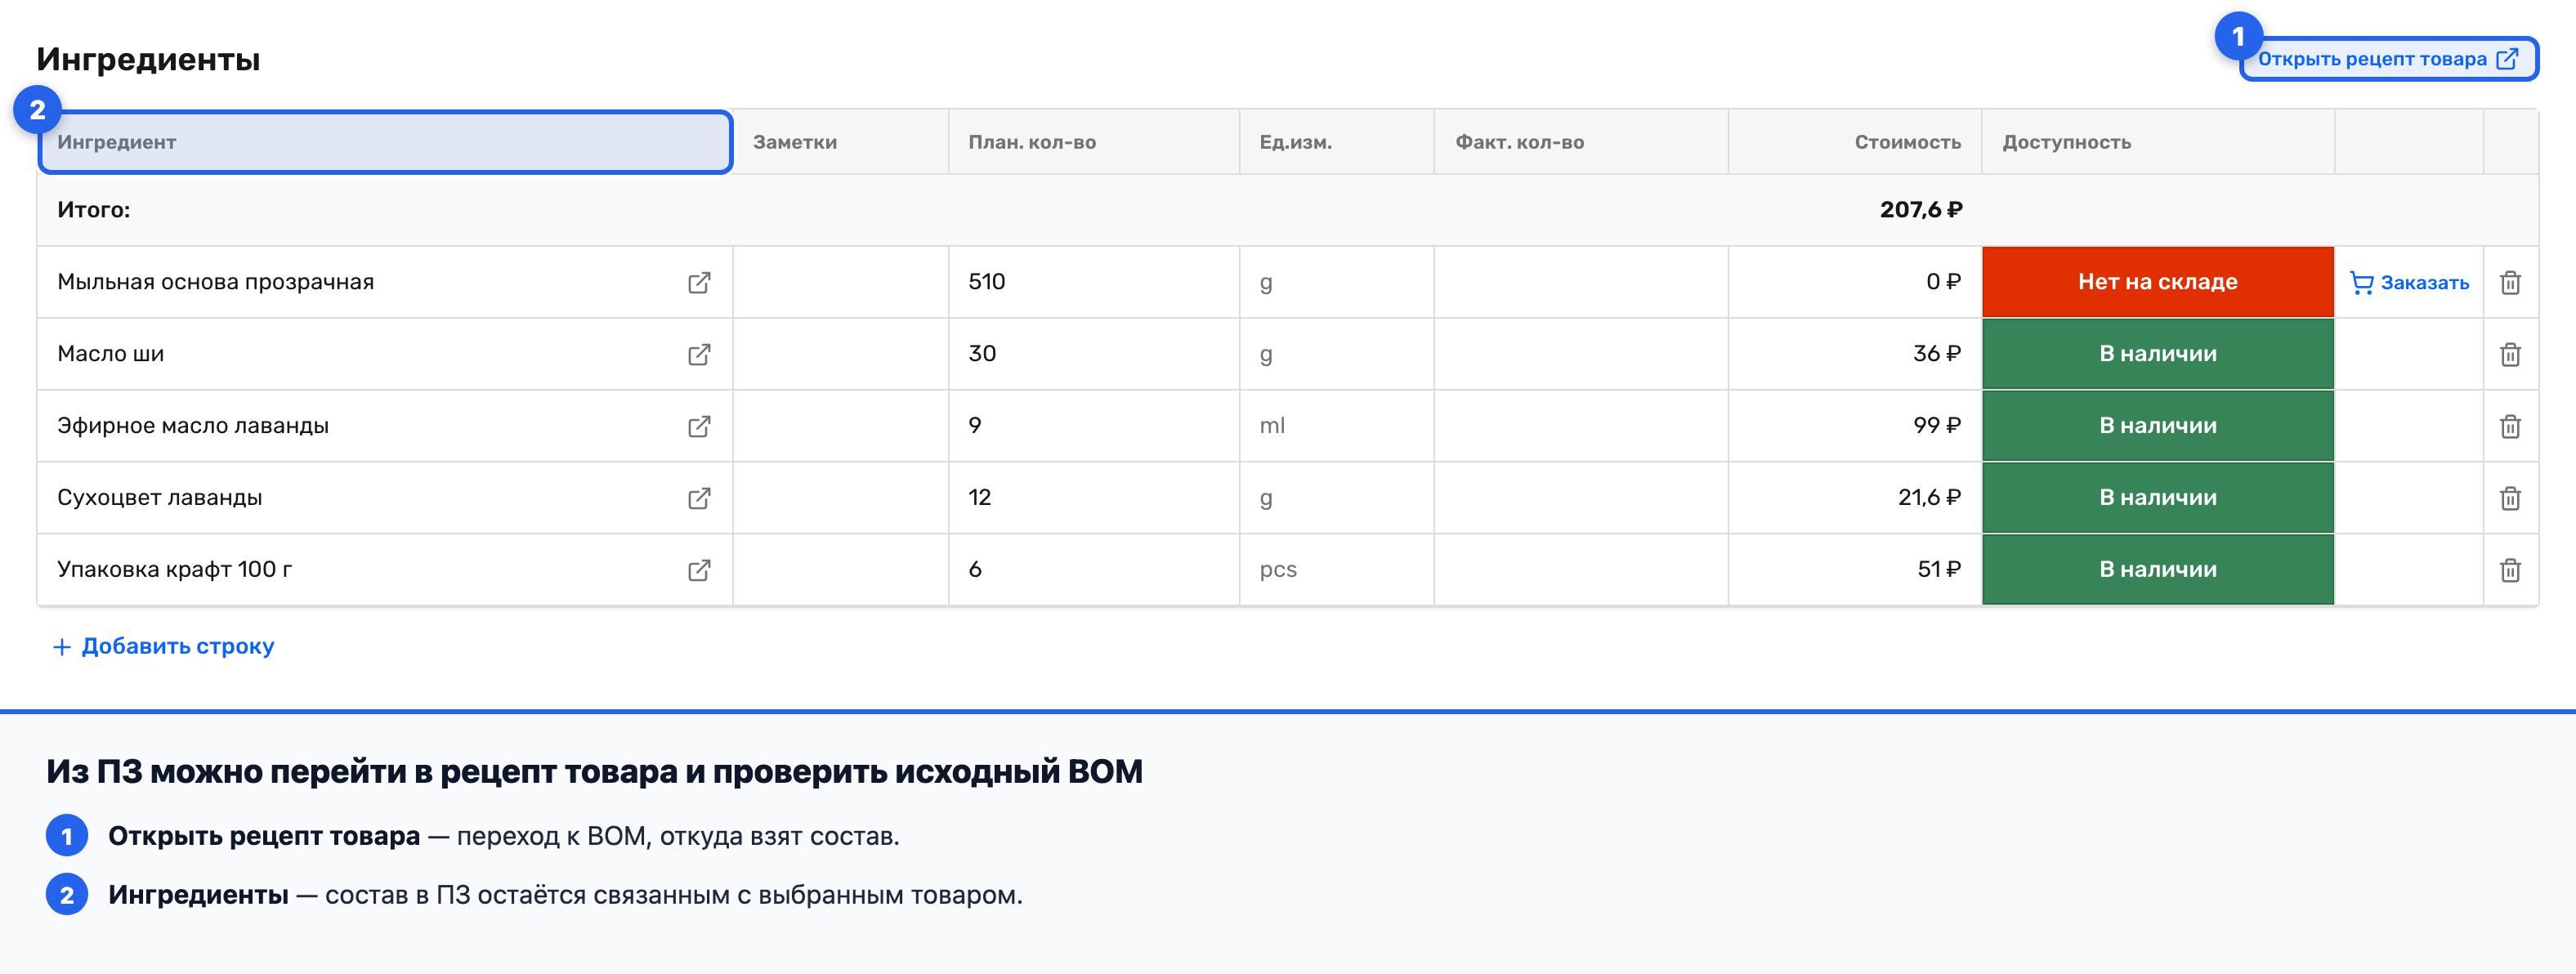The width and height of the screenshot is (2576, 974).
Task: Select the Сухоцвет лаванды ingredient name
Action: 159,498
